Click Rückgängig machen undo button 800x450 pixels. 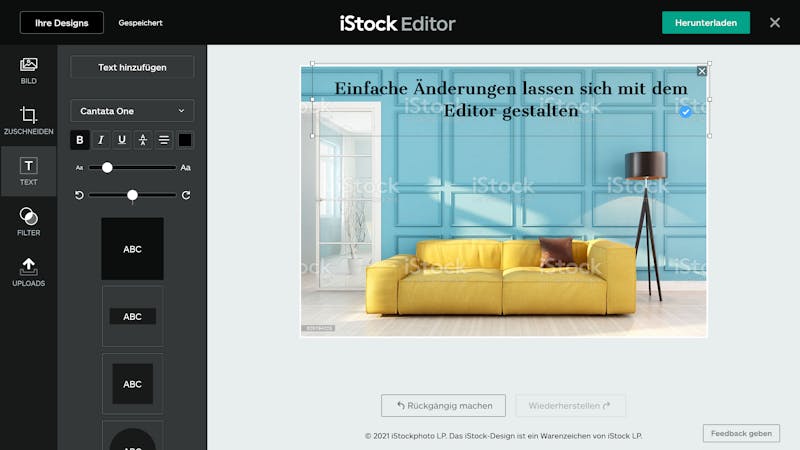pyautogui.click(x=443, y=406)
